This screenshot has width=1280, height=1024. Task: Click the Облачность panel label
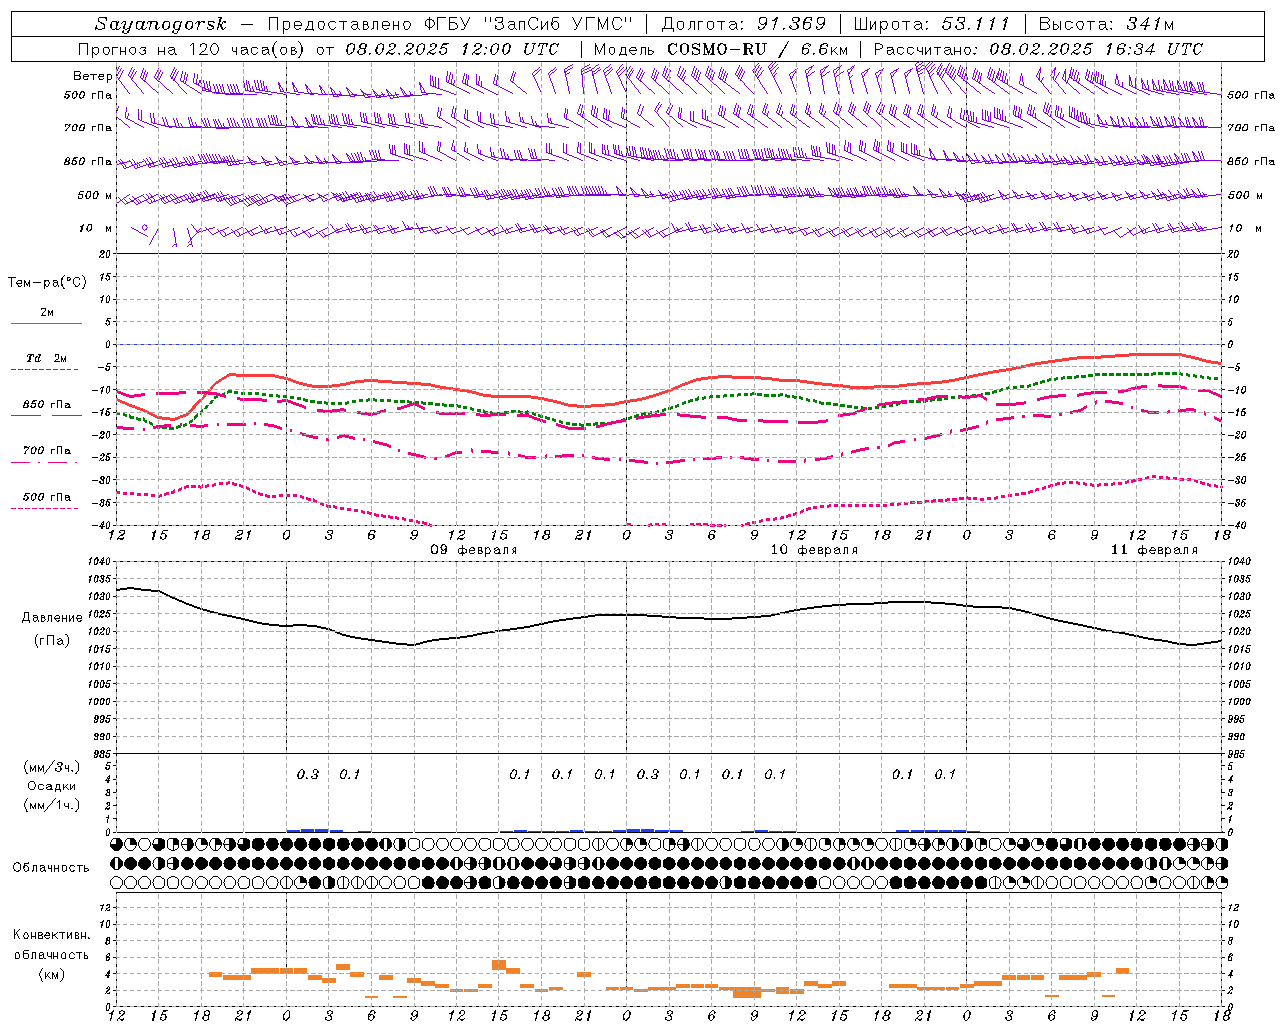(x=51, y=867)
